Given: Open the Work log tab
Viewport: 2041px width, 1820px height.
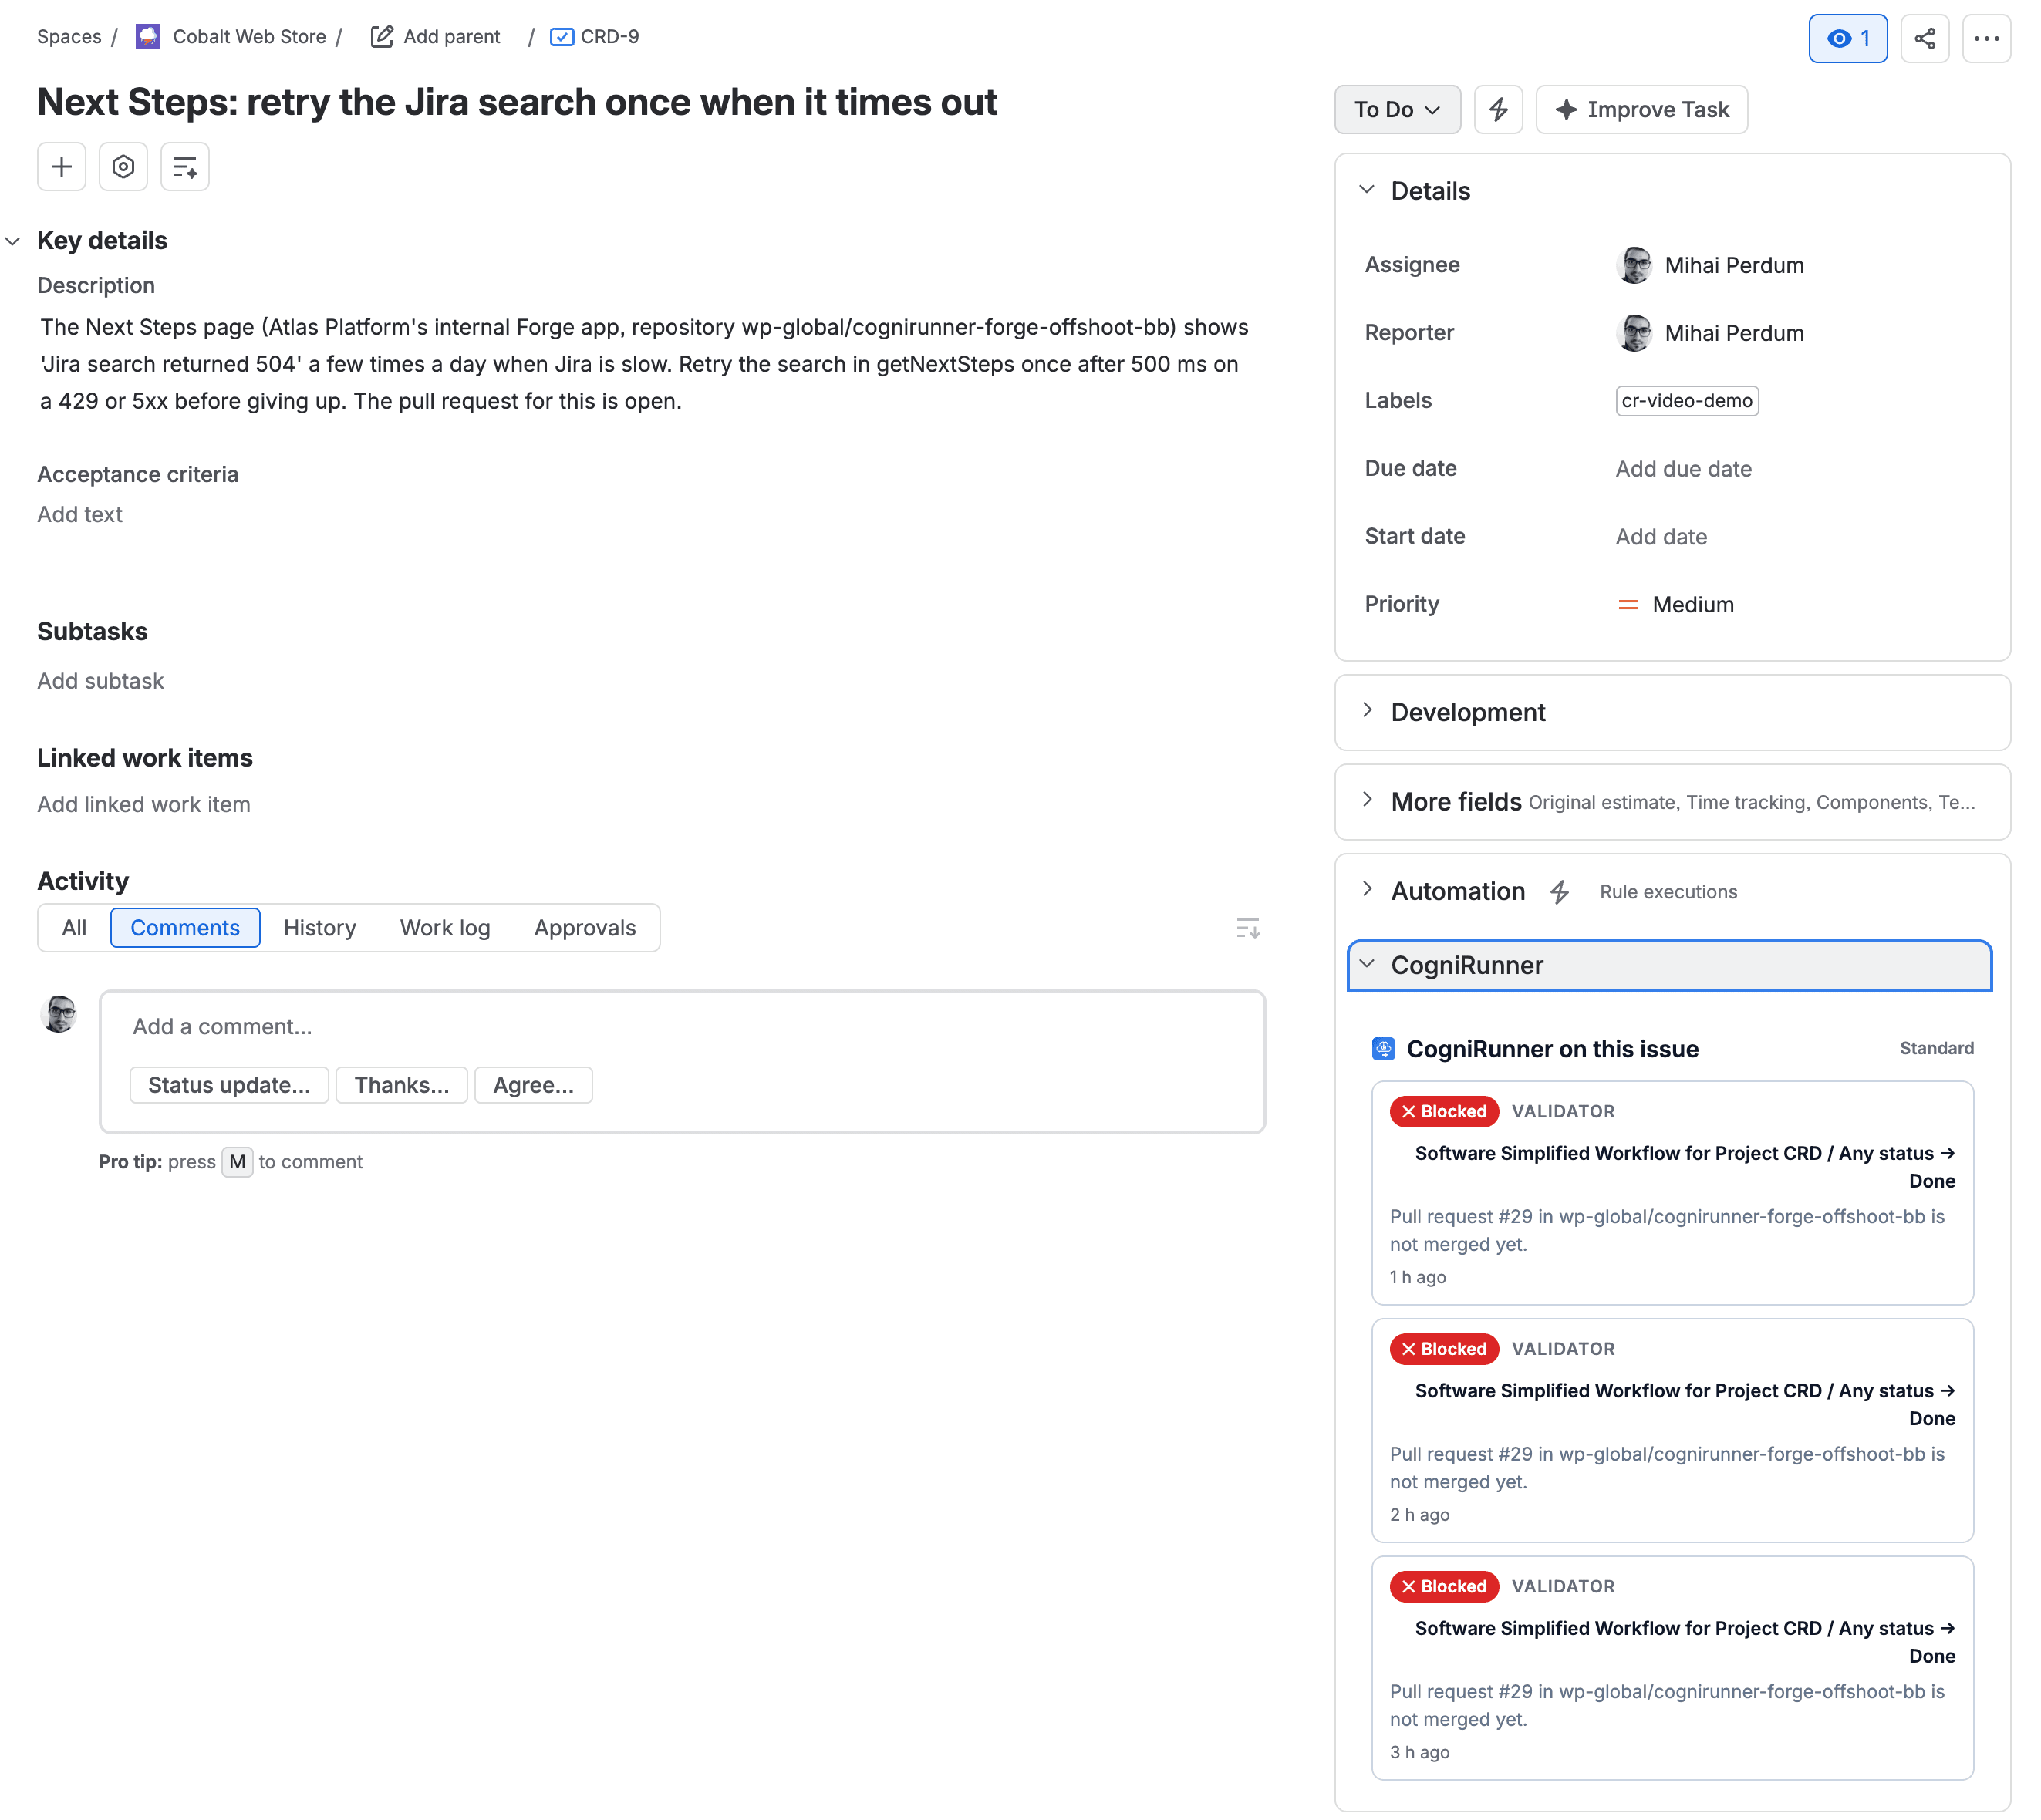Looking at the screenshot, I should (x=445, y=928).
